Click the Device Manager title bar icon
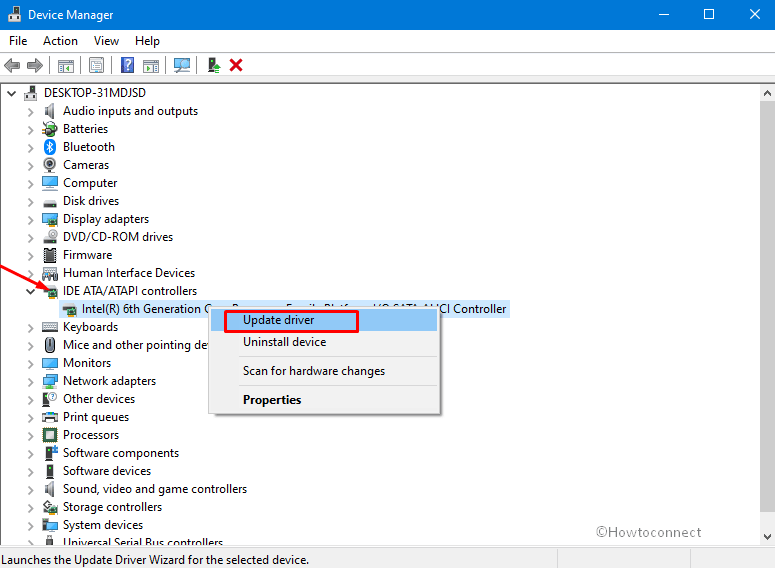Viewport: 775px width, 568px height. (14, 14)
